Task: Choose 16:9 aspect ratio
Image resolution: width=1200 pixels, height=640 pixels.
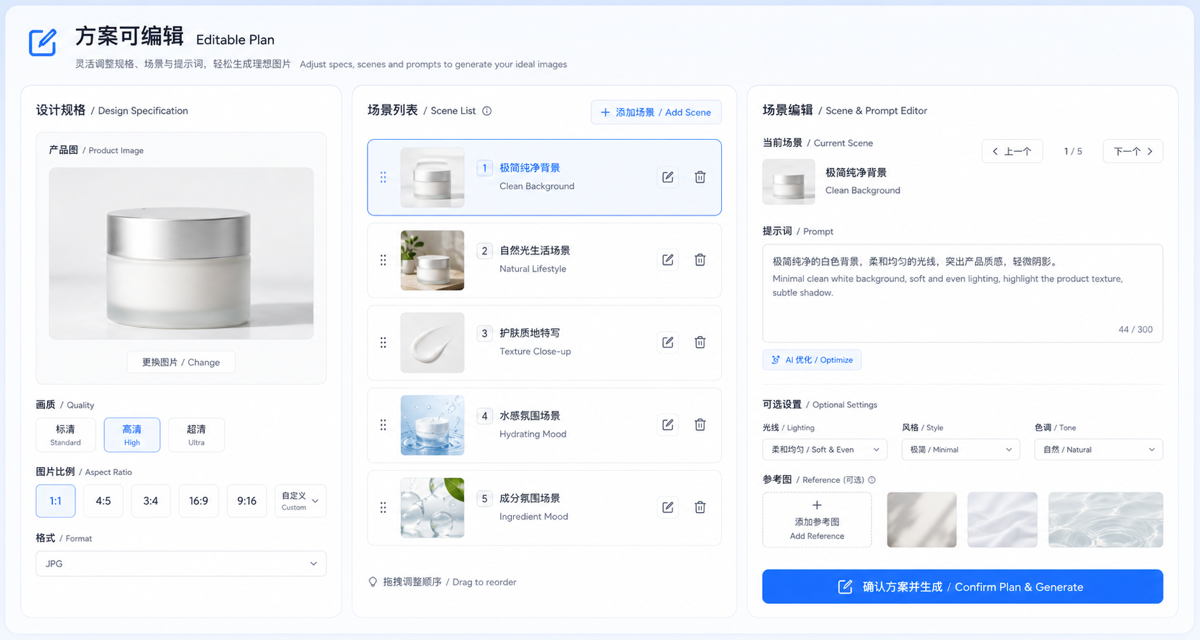Action: pyautogui.click(x=199, y=501)
